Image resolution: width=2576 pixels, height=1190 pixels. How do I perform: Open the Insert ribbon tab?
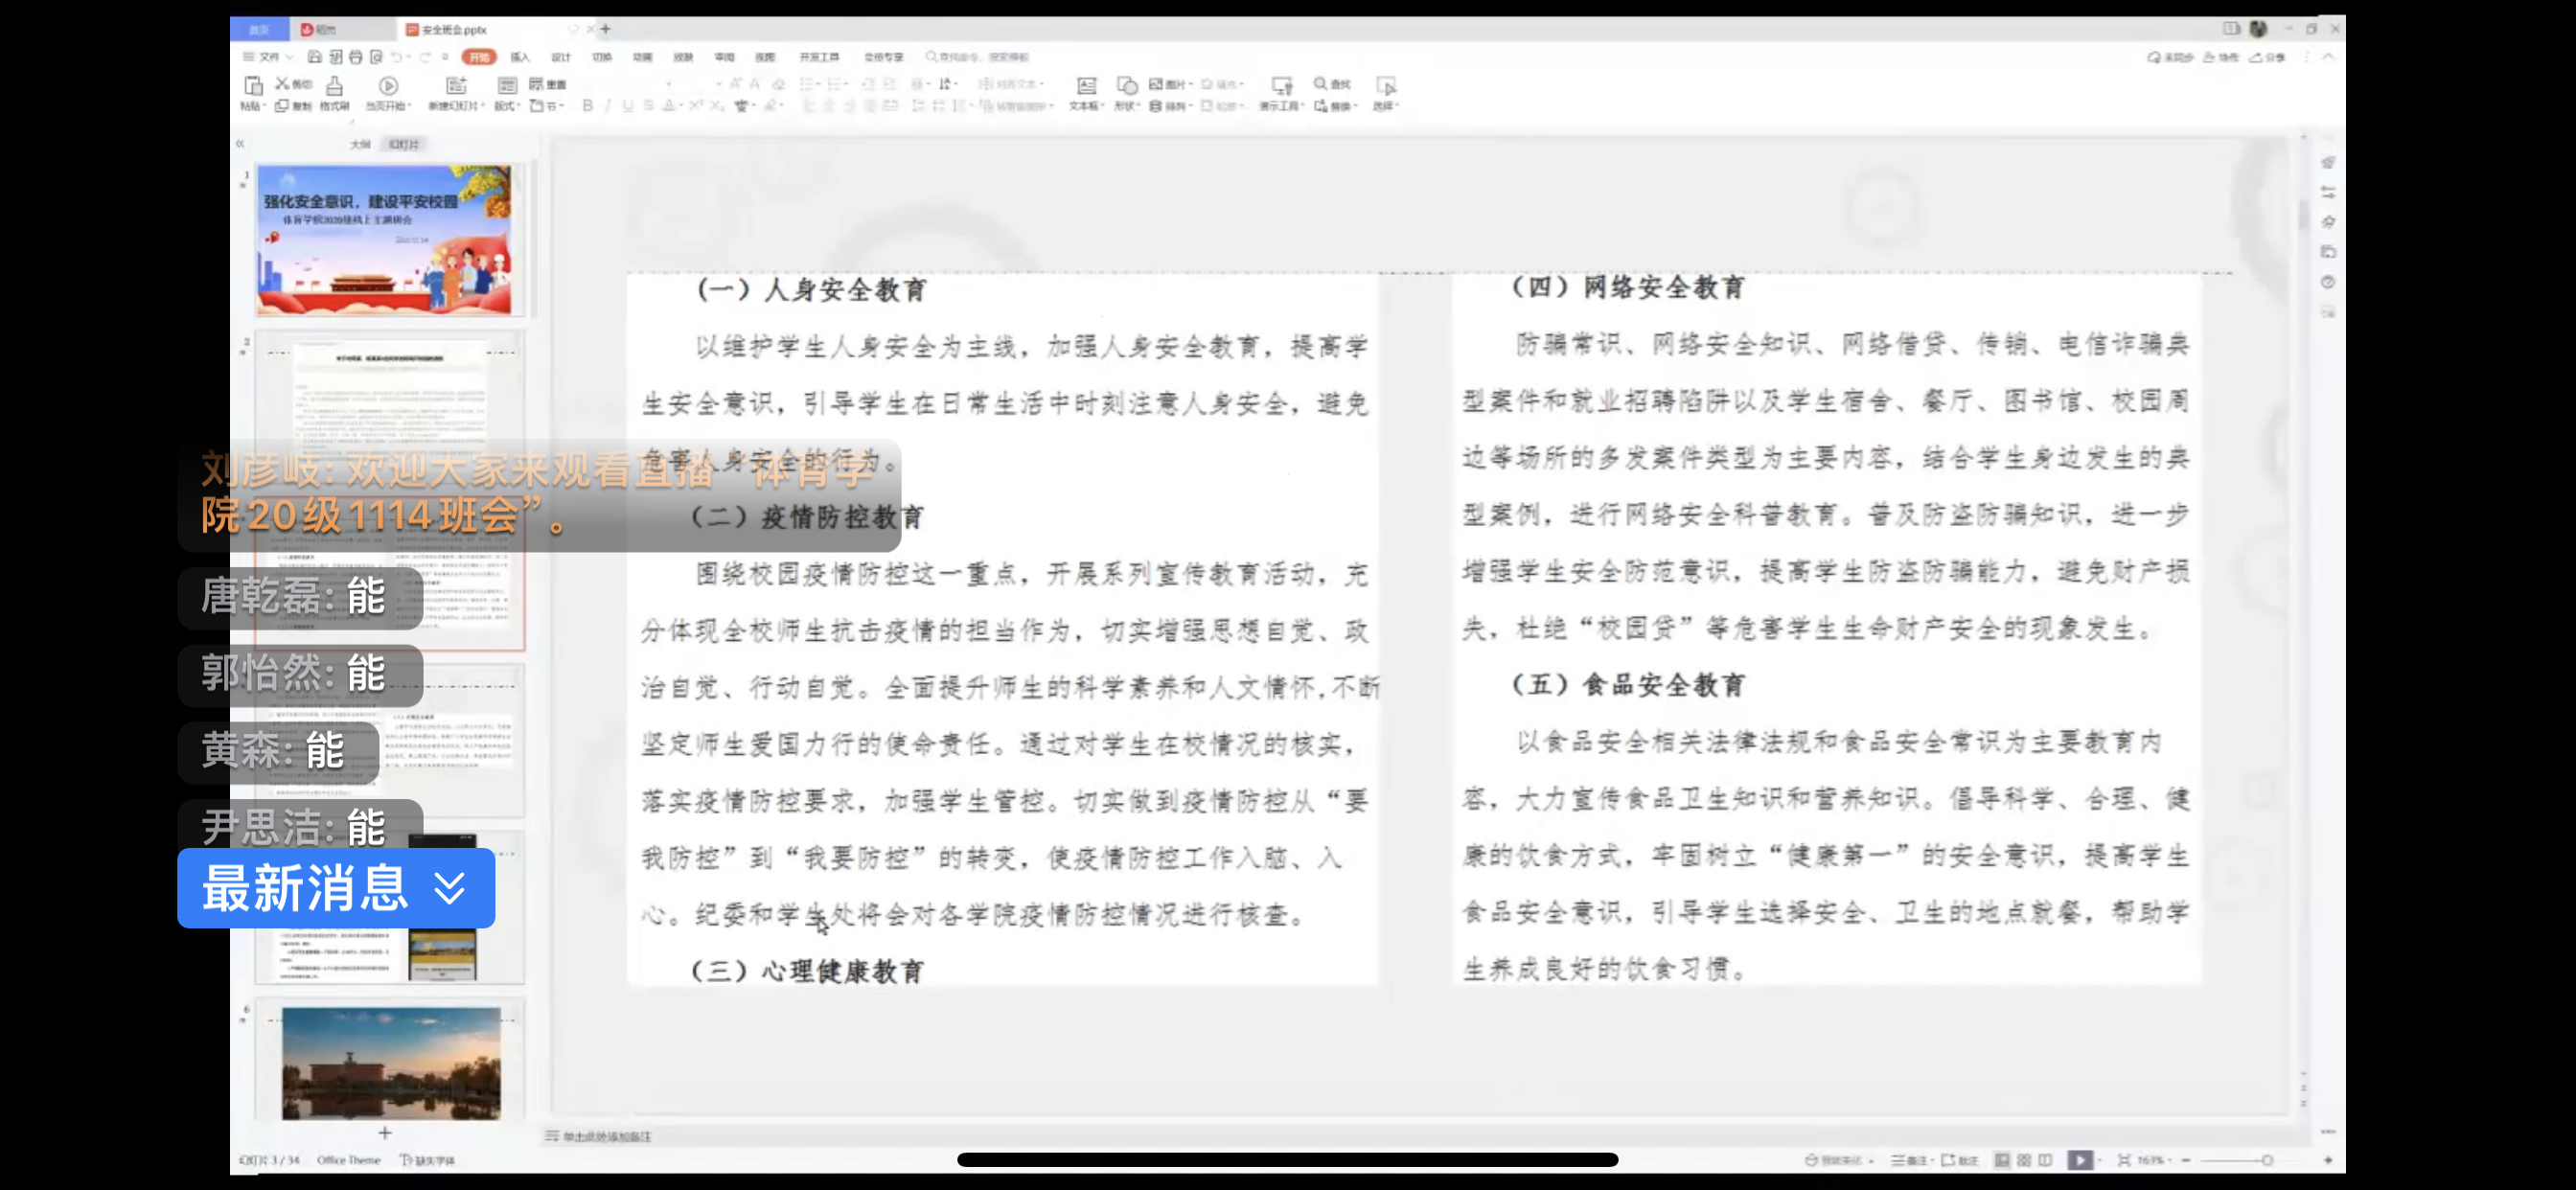coord(520,57)
